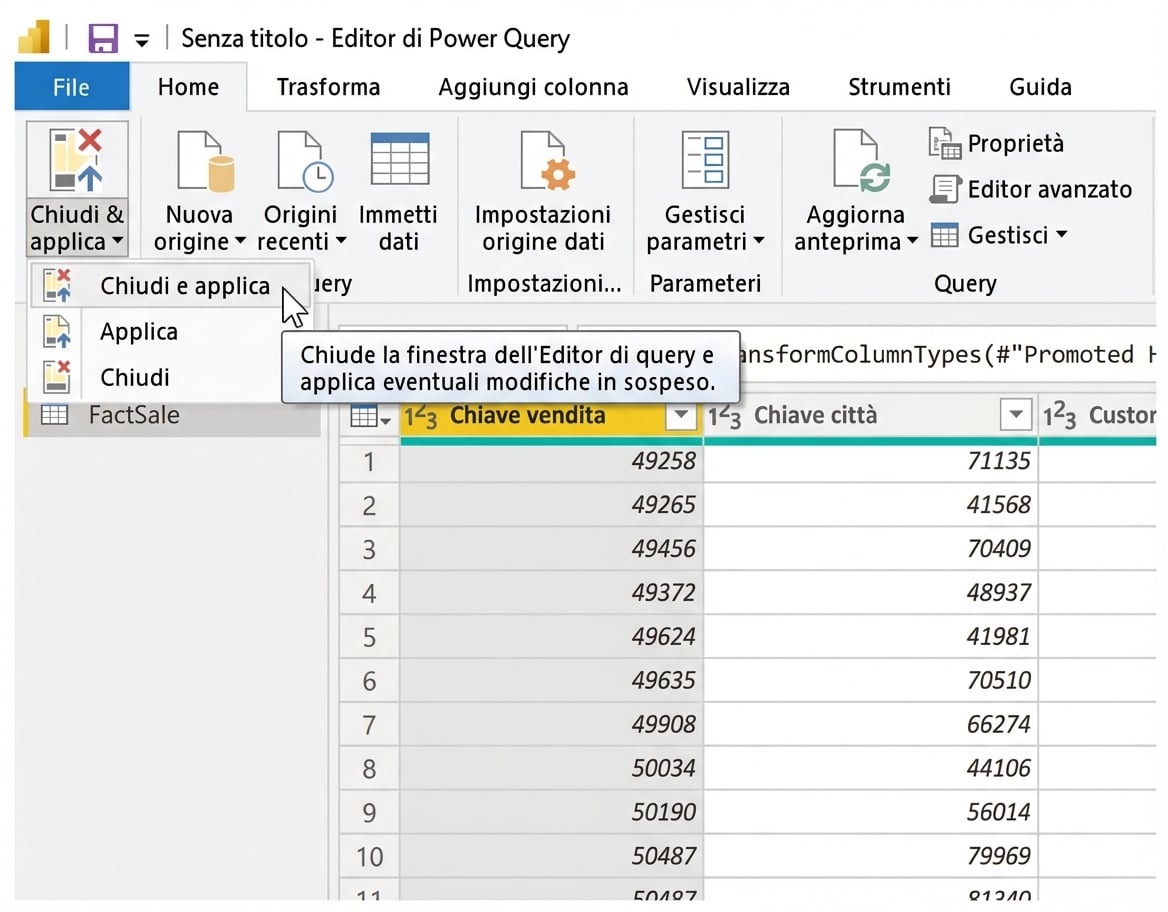Click cell value 49624

664,637
